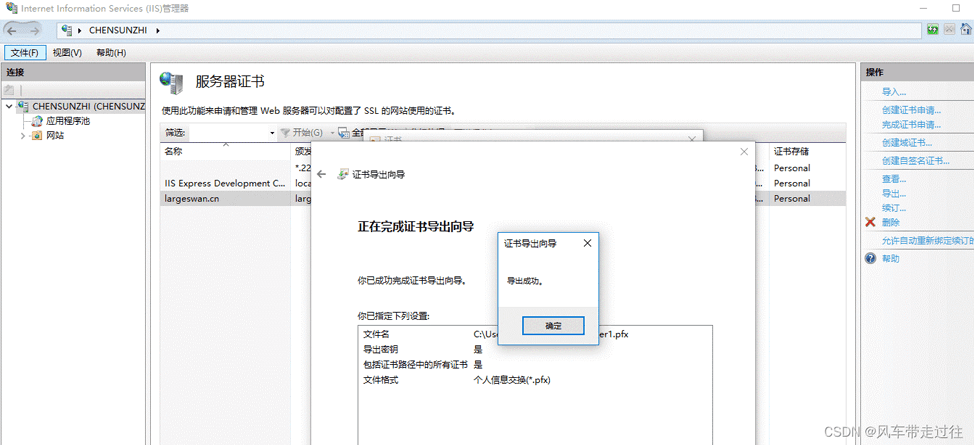
Task: Open the address bar arrow after CHENSUNZHI
Action: pos(158,30)
